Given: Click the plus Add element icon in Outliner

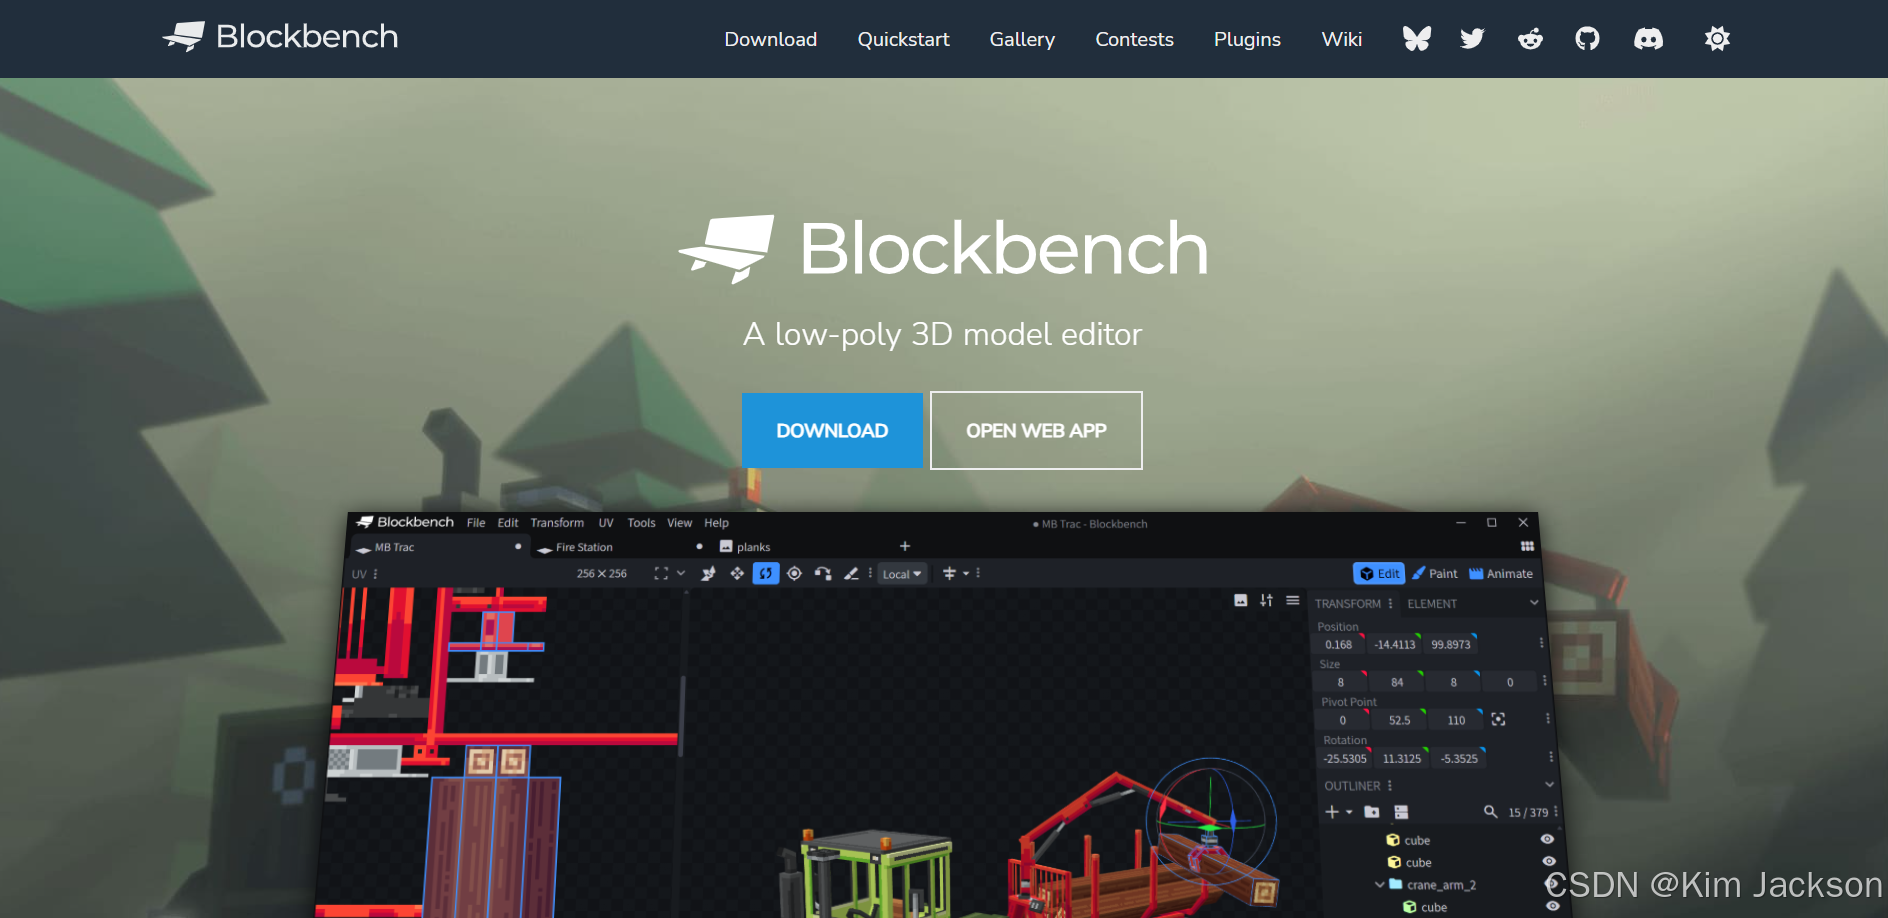Looking at the screenshot, I should click(1332, 812).
